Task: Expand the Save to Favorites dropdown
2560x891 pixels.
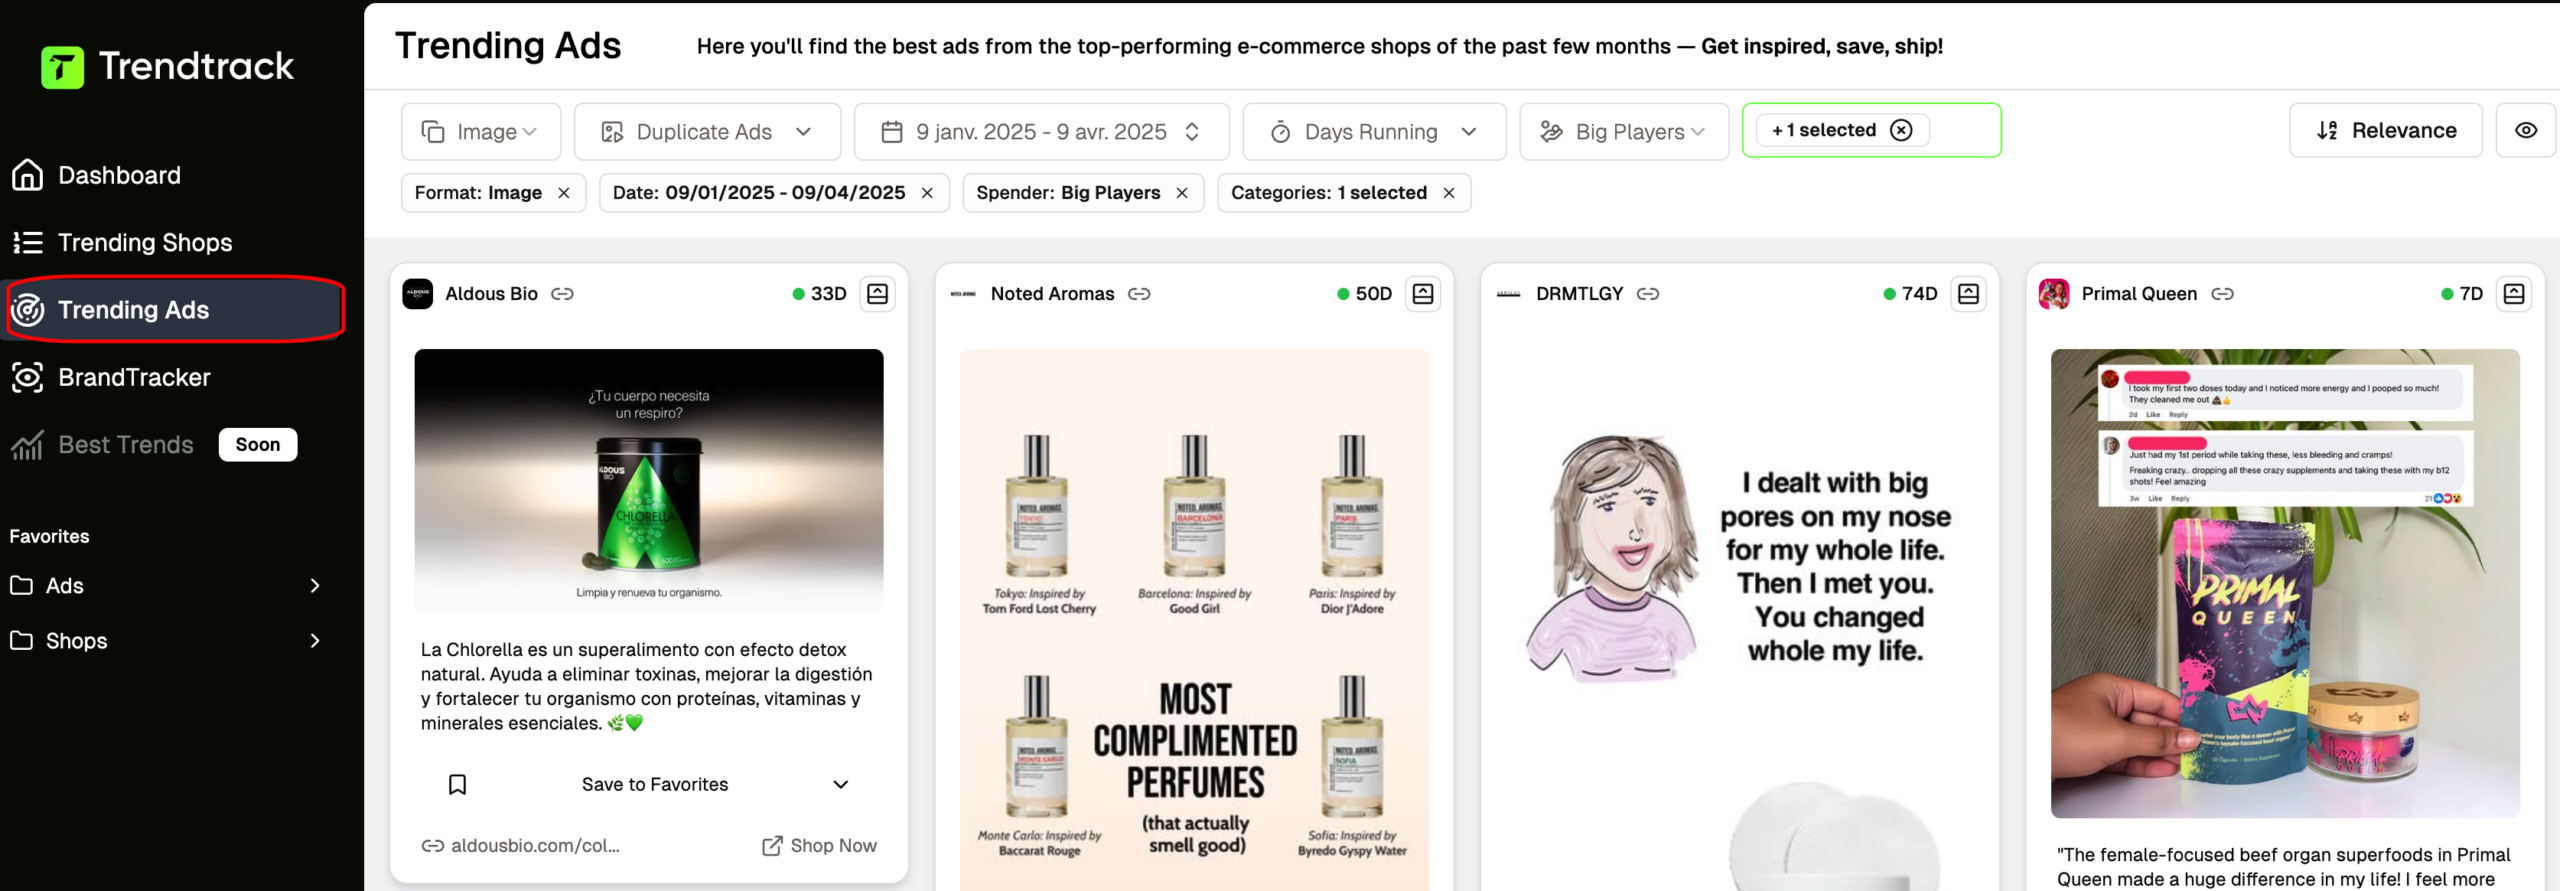Action: pos(840,784)
